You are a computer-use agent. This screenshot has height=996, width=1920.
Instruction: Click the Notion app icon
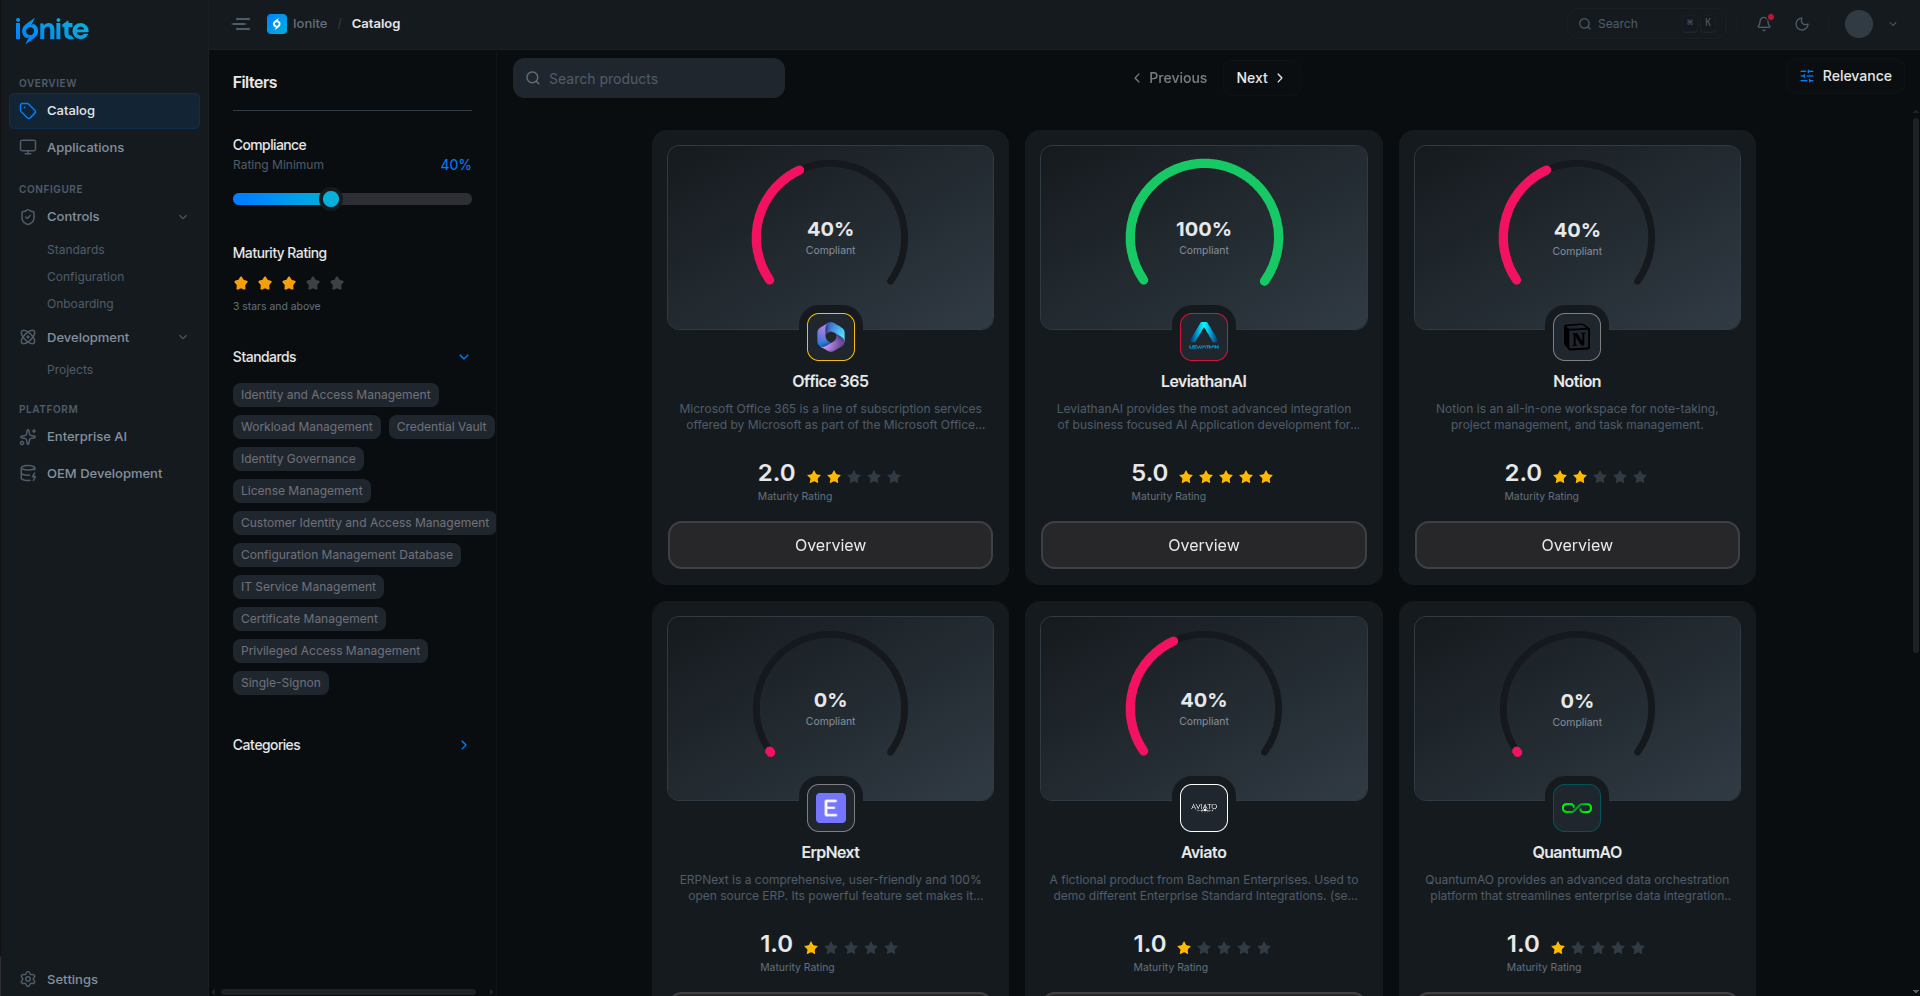point(1576,337)
